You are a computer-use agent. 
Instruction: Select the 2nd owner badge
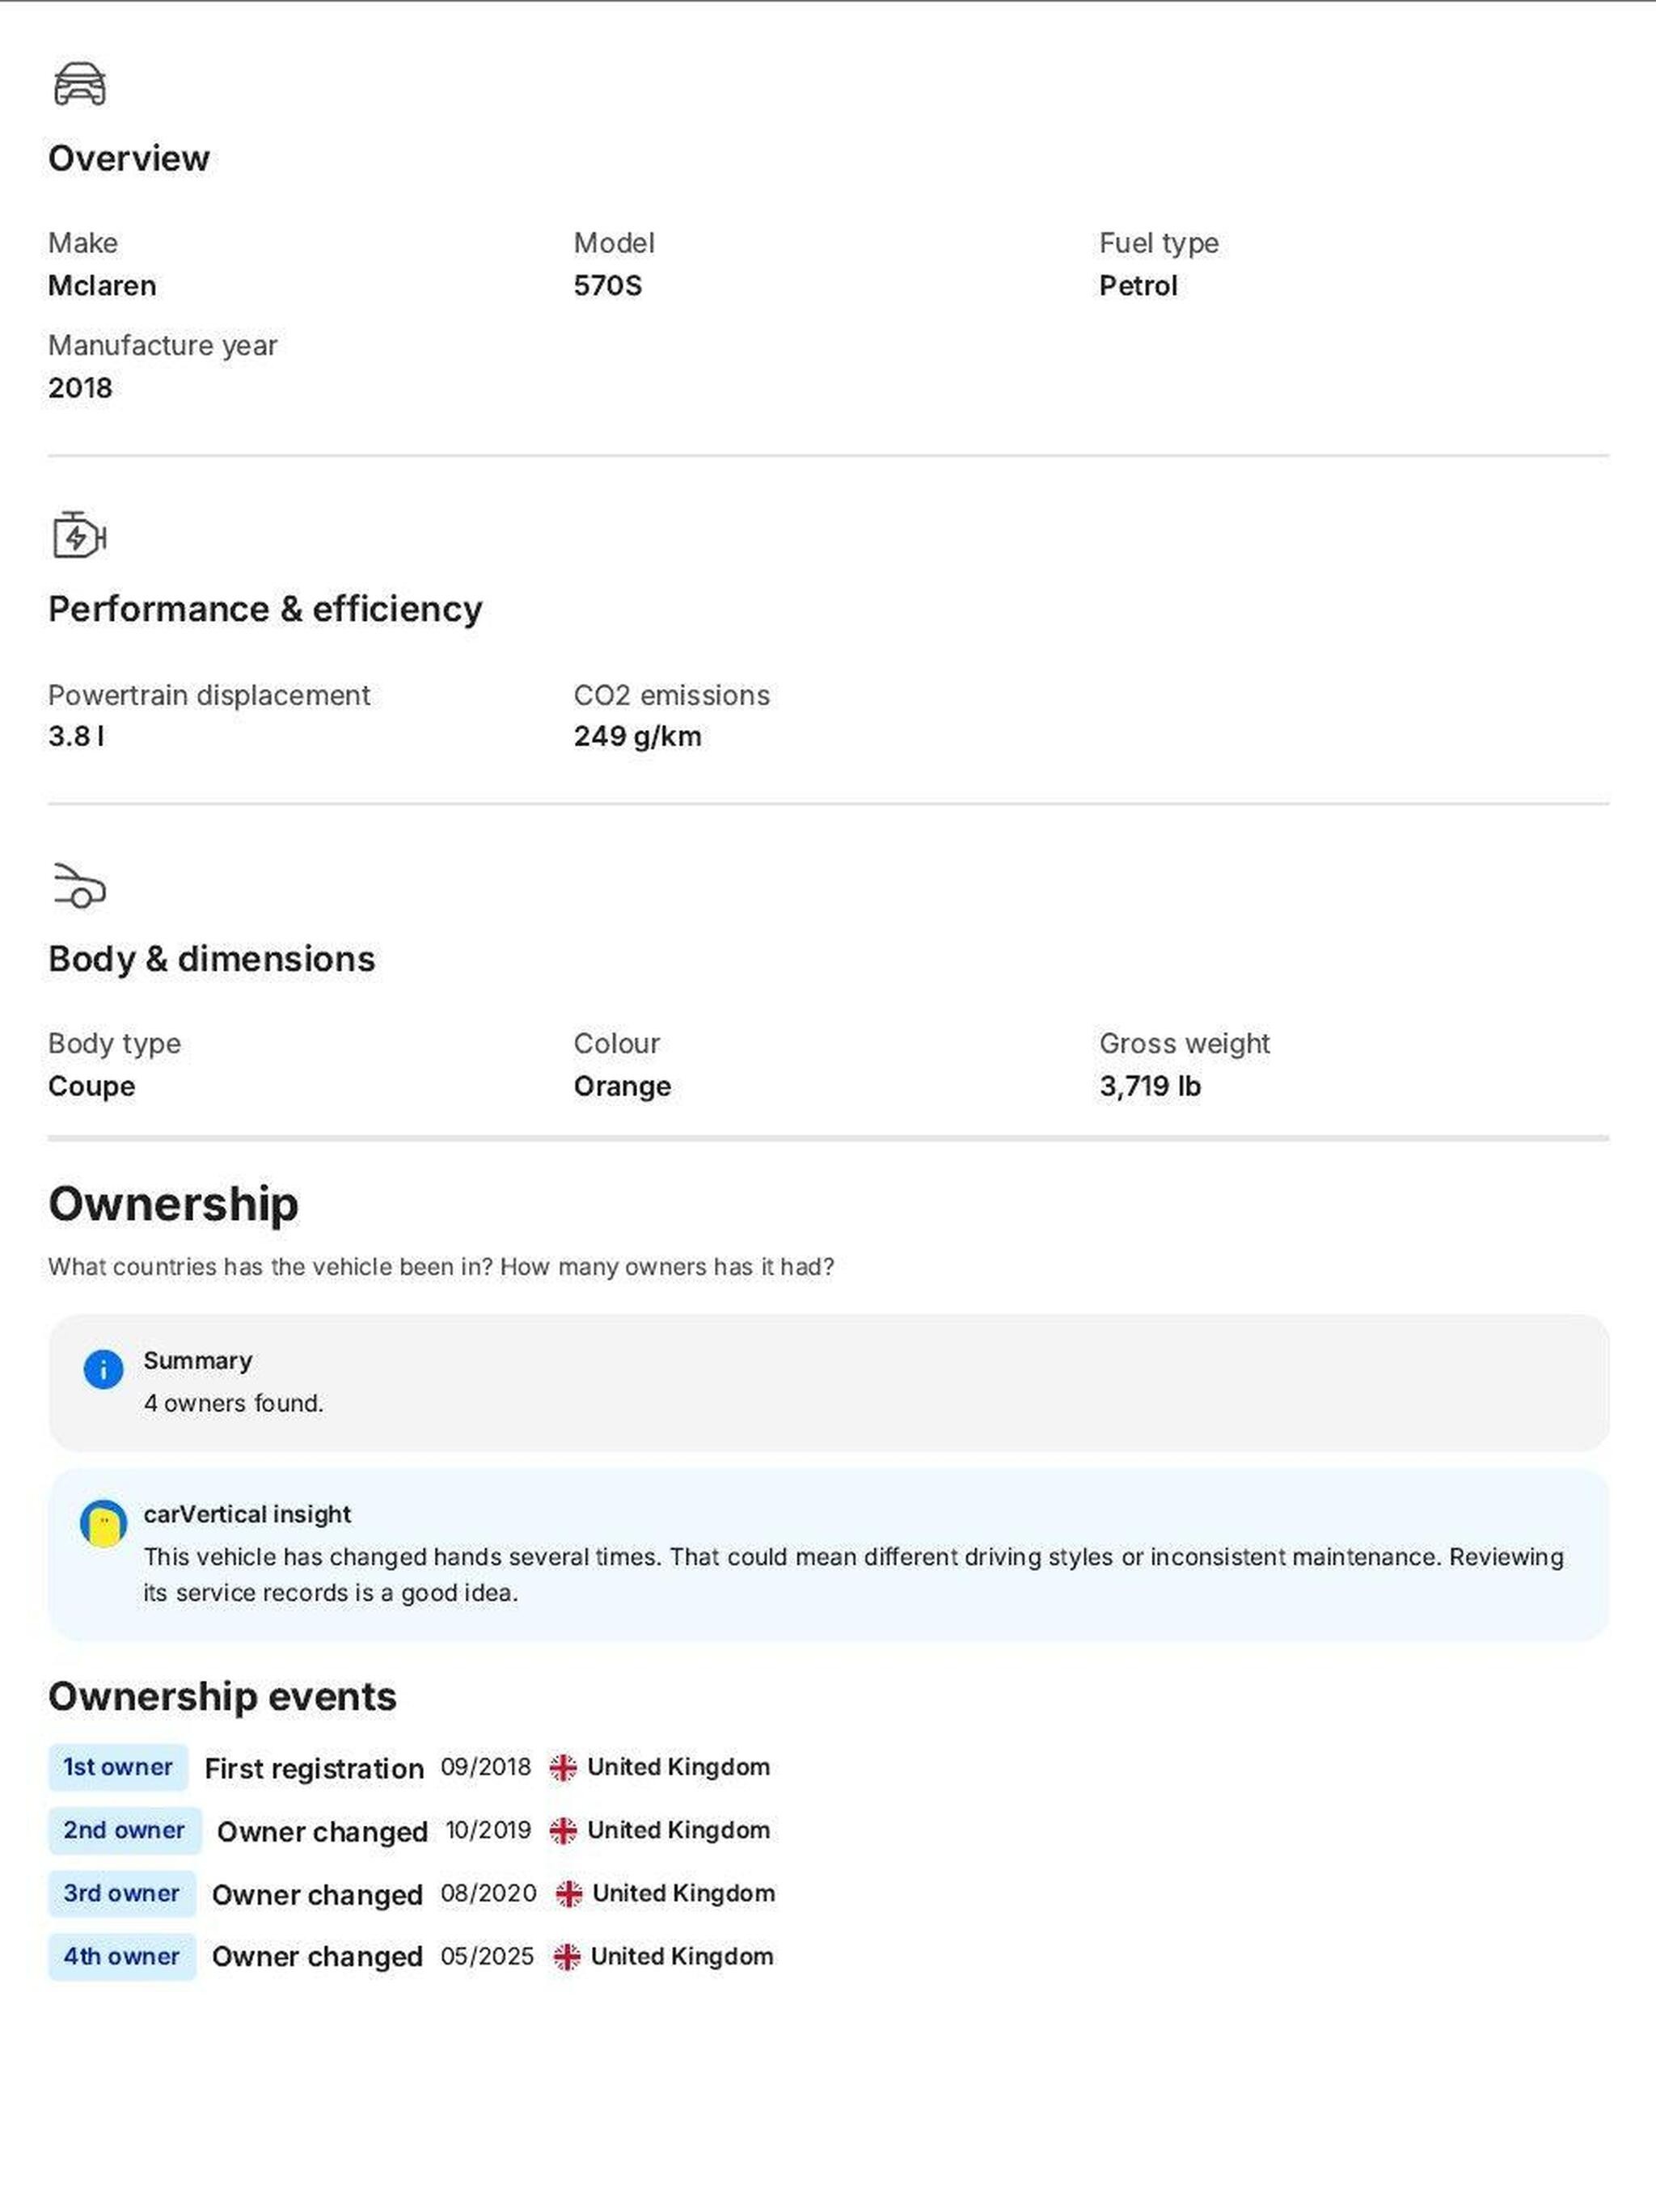click(x=124, y=1830)
